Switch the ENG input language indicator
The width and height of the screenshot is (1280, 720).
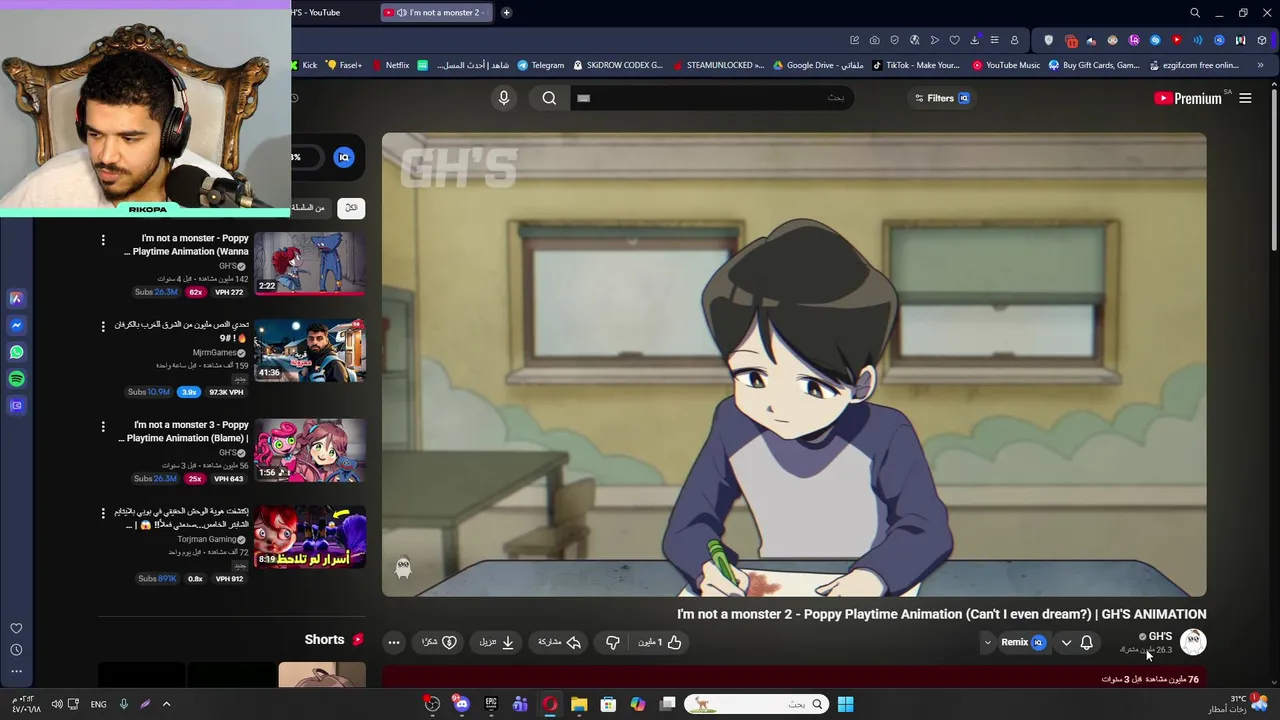tap(98, 704)
